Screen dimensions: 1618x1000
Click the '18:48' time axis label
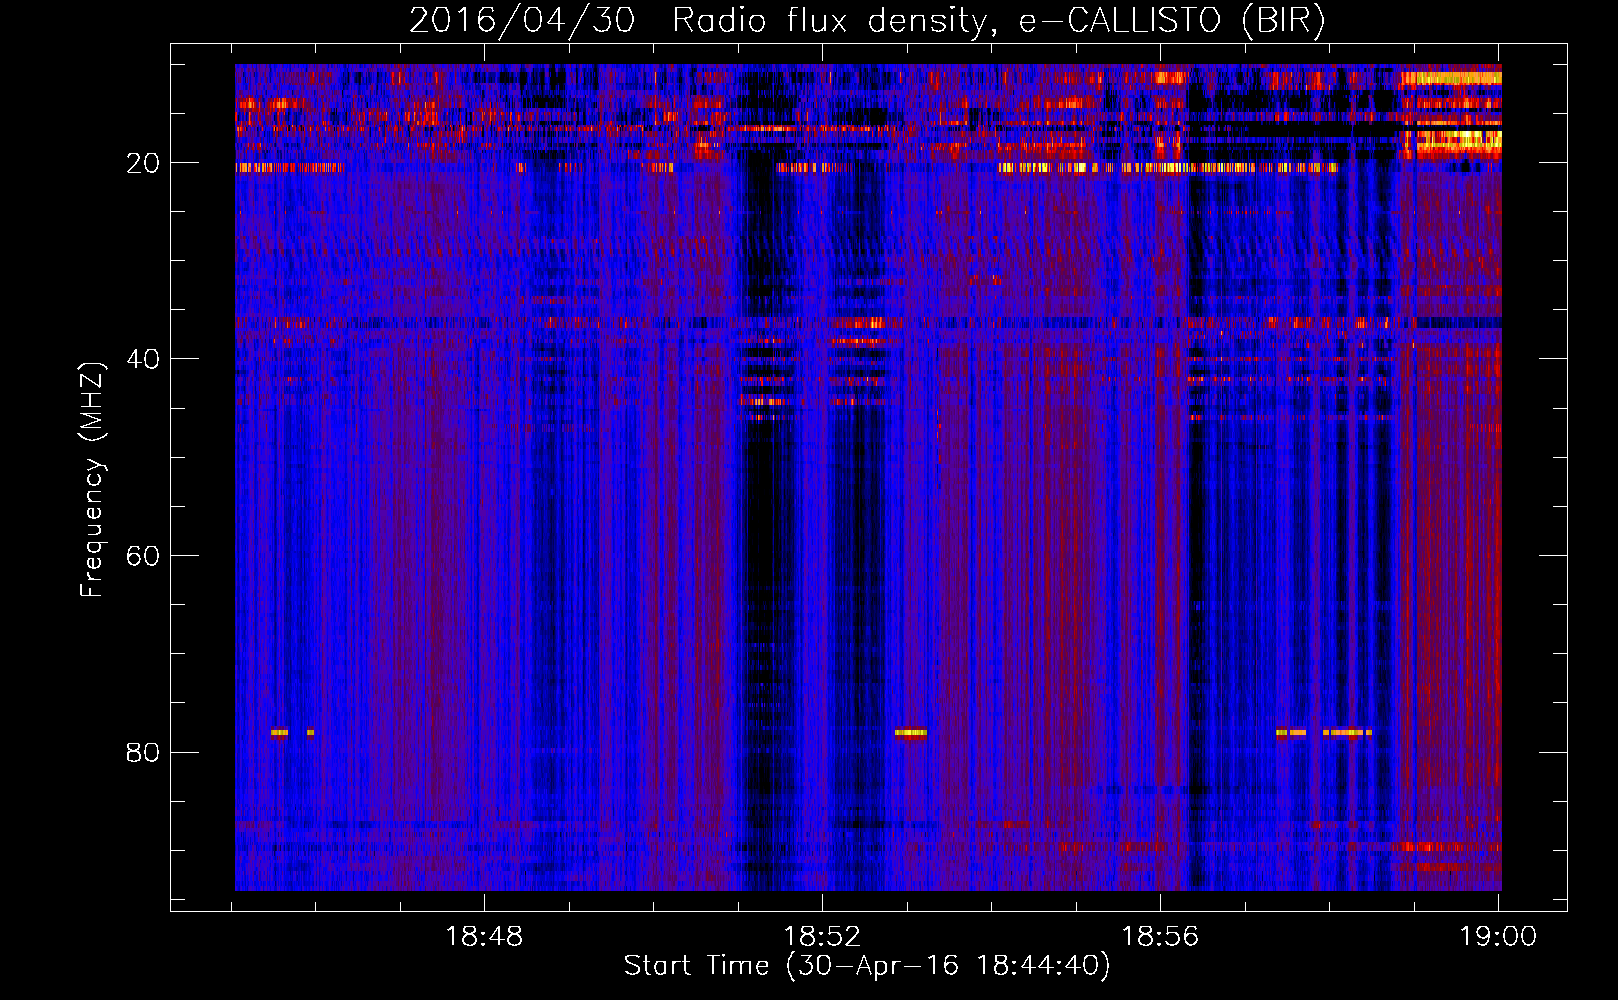(484, 937)
